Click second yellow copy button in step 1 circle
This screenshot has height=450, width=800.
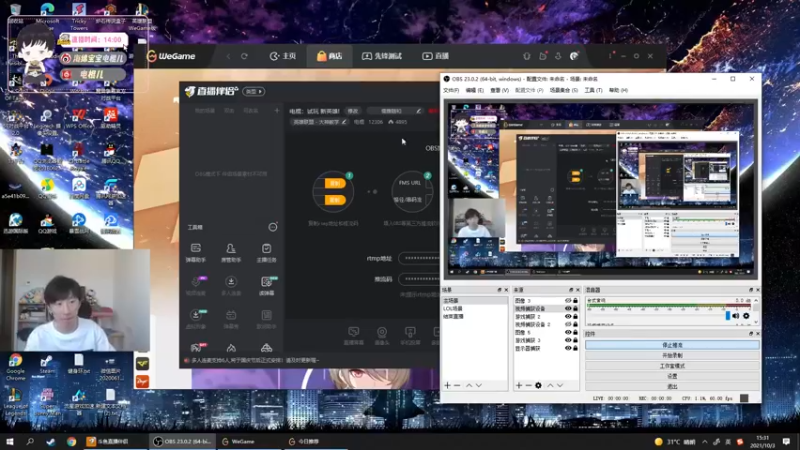coord(335,199)
